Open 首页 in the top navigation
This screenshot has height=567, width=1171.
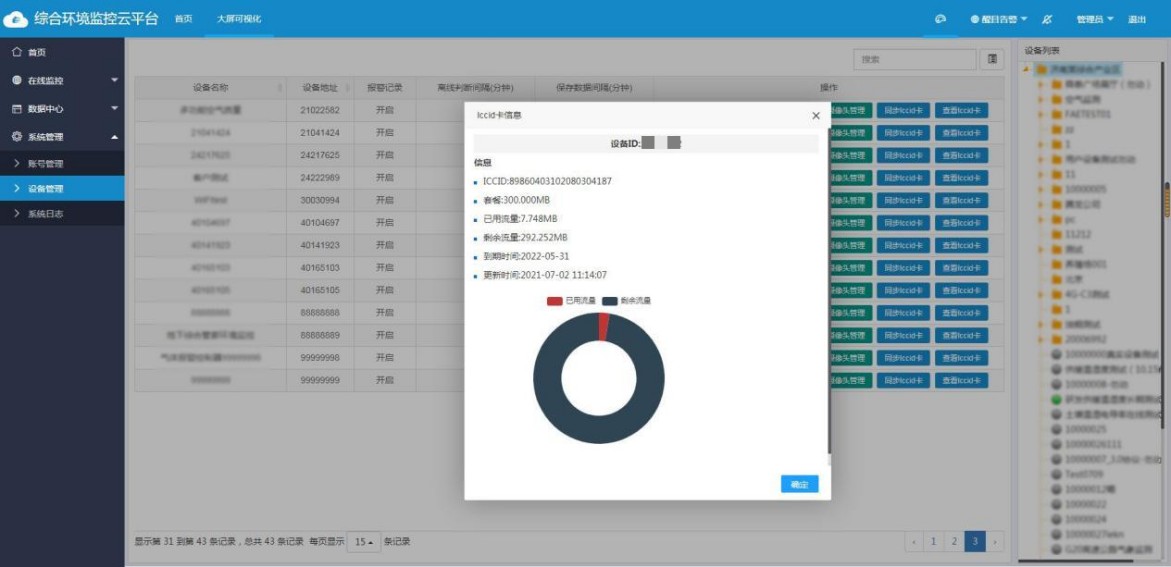183,19
